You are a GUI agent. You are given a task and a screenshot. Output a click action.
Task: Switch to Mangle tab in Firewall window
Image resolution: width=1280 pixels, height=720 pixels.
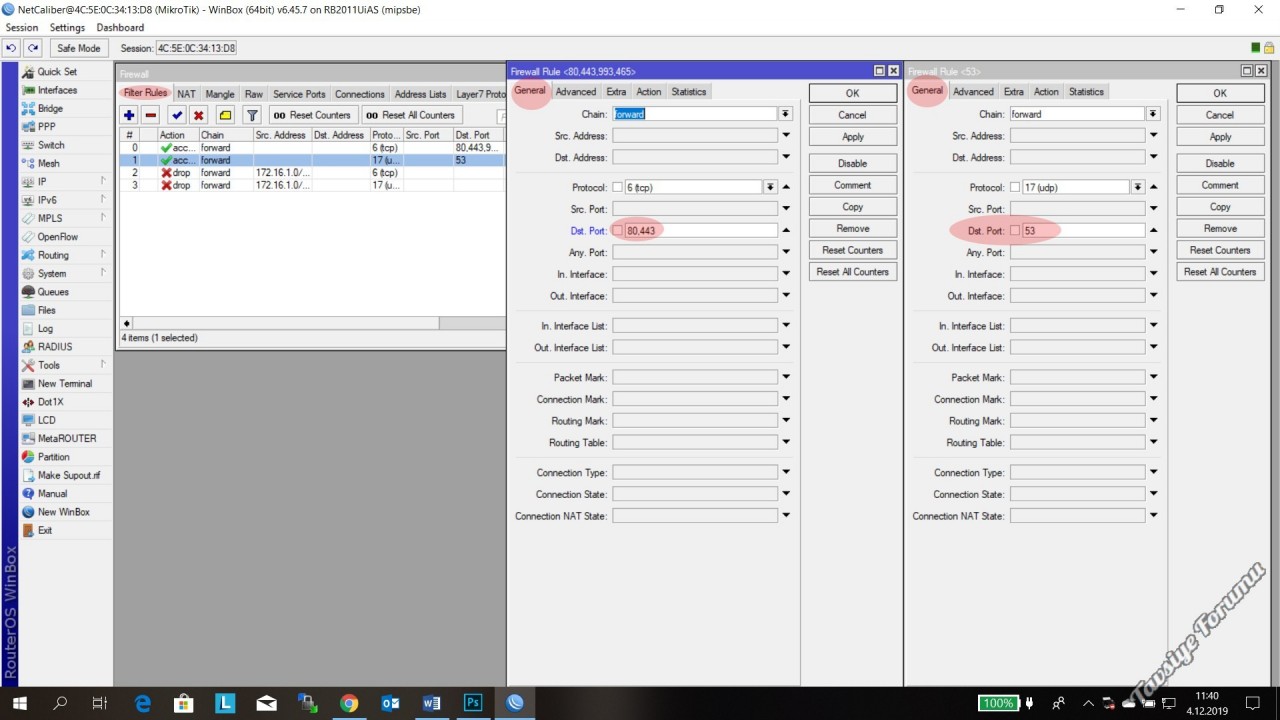tap(220, 94)
